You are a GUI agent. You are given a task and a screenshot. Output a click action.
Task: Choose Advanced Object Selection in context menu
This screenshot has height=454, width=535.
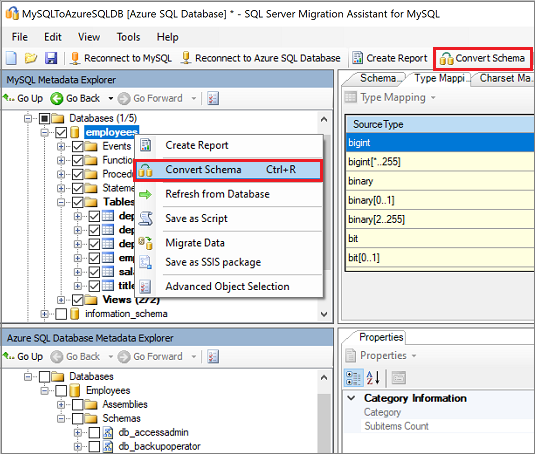[x=228, y=287]
